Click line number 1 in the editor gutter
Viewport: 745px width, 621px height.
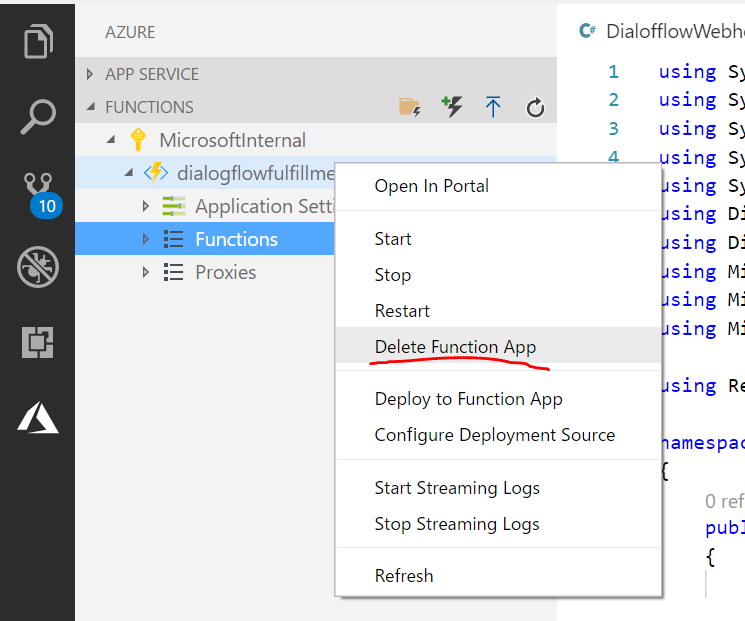613,72
